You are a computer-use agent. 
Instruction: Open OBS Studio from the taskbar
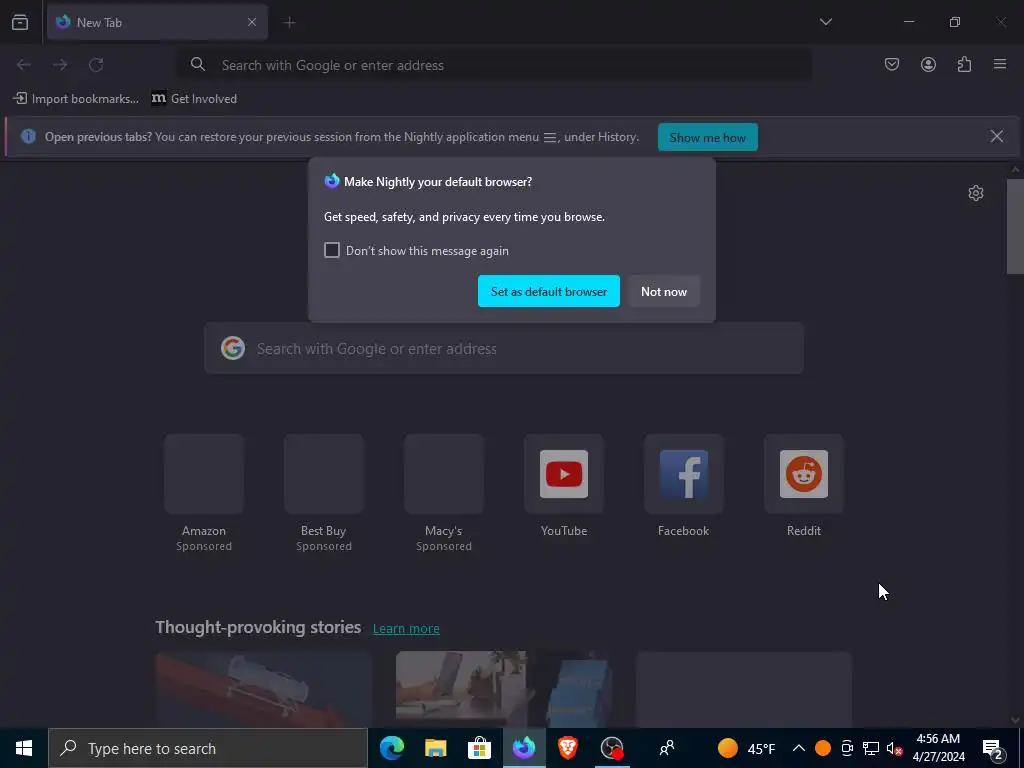click(x=612, y=748)
